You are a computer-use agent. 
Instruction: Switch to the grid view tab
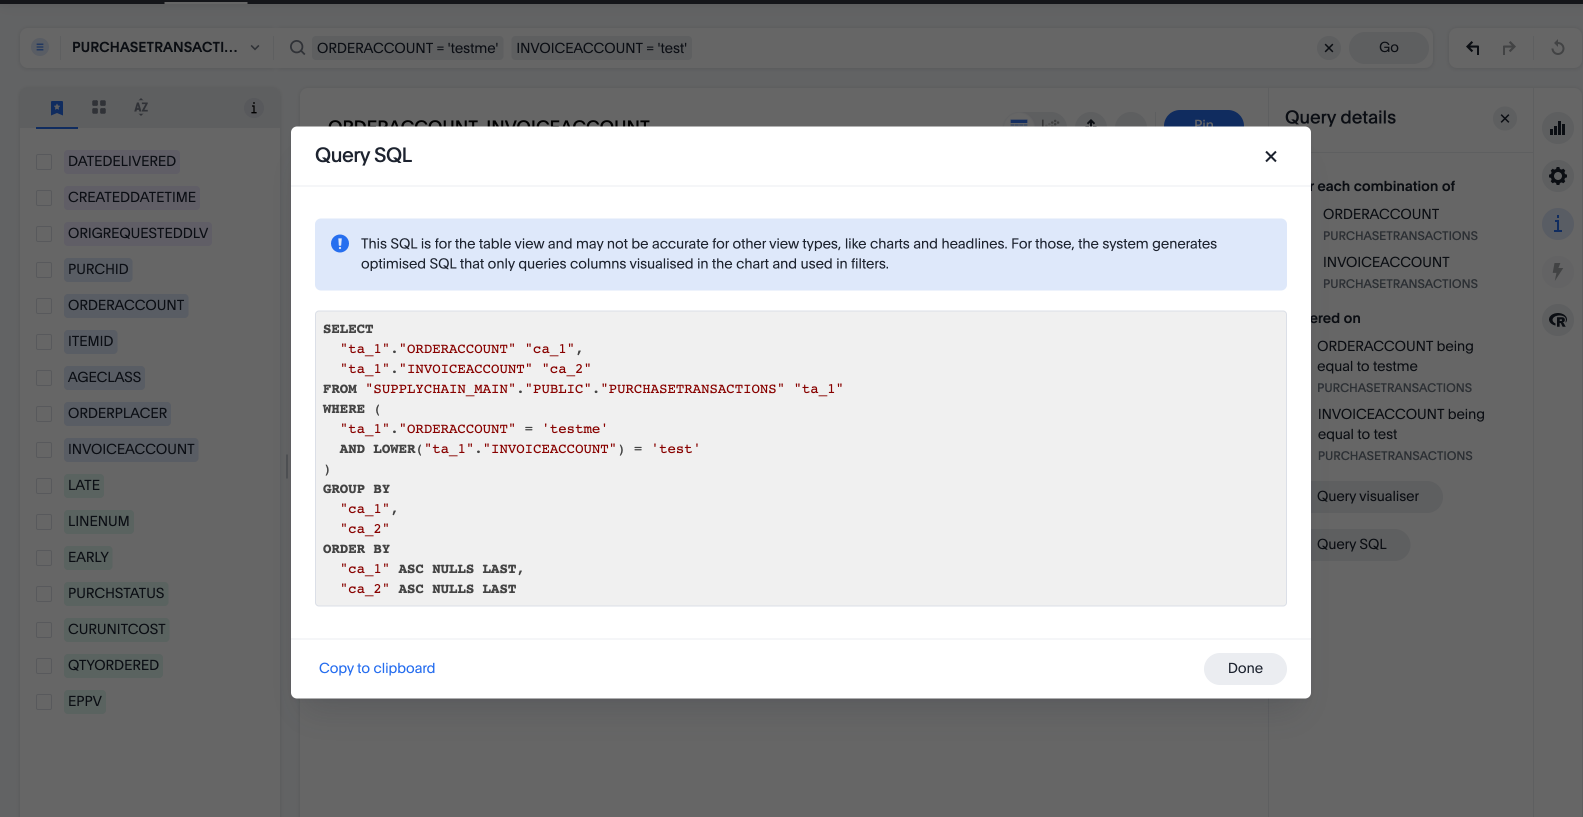(99, 107)
